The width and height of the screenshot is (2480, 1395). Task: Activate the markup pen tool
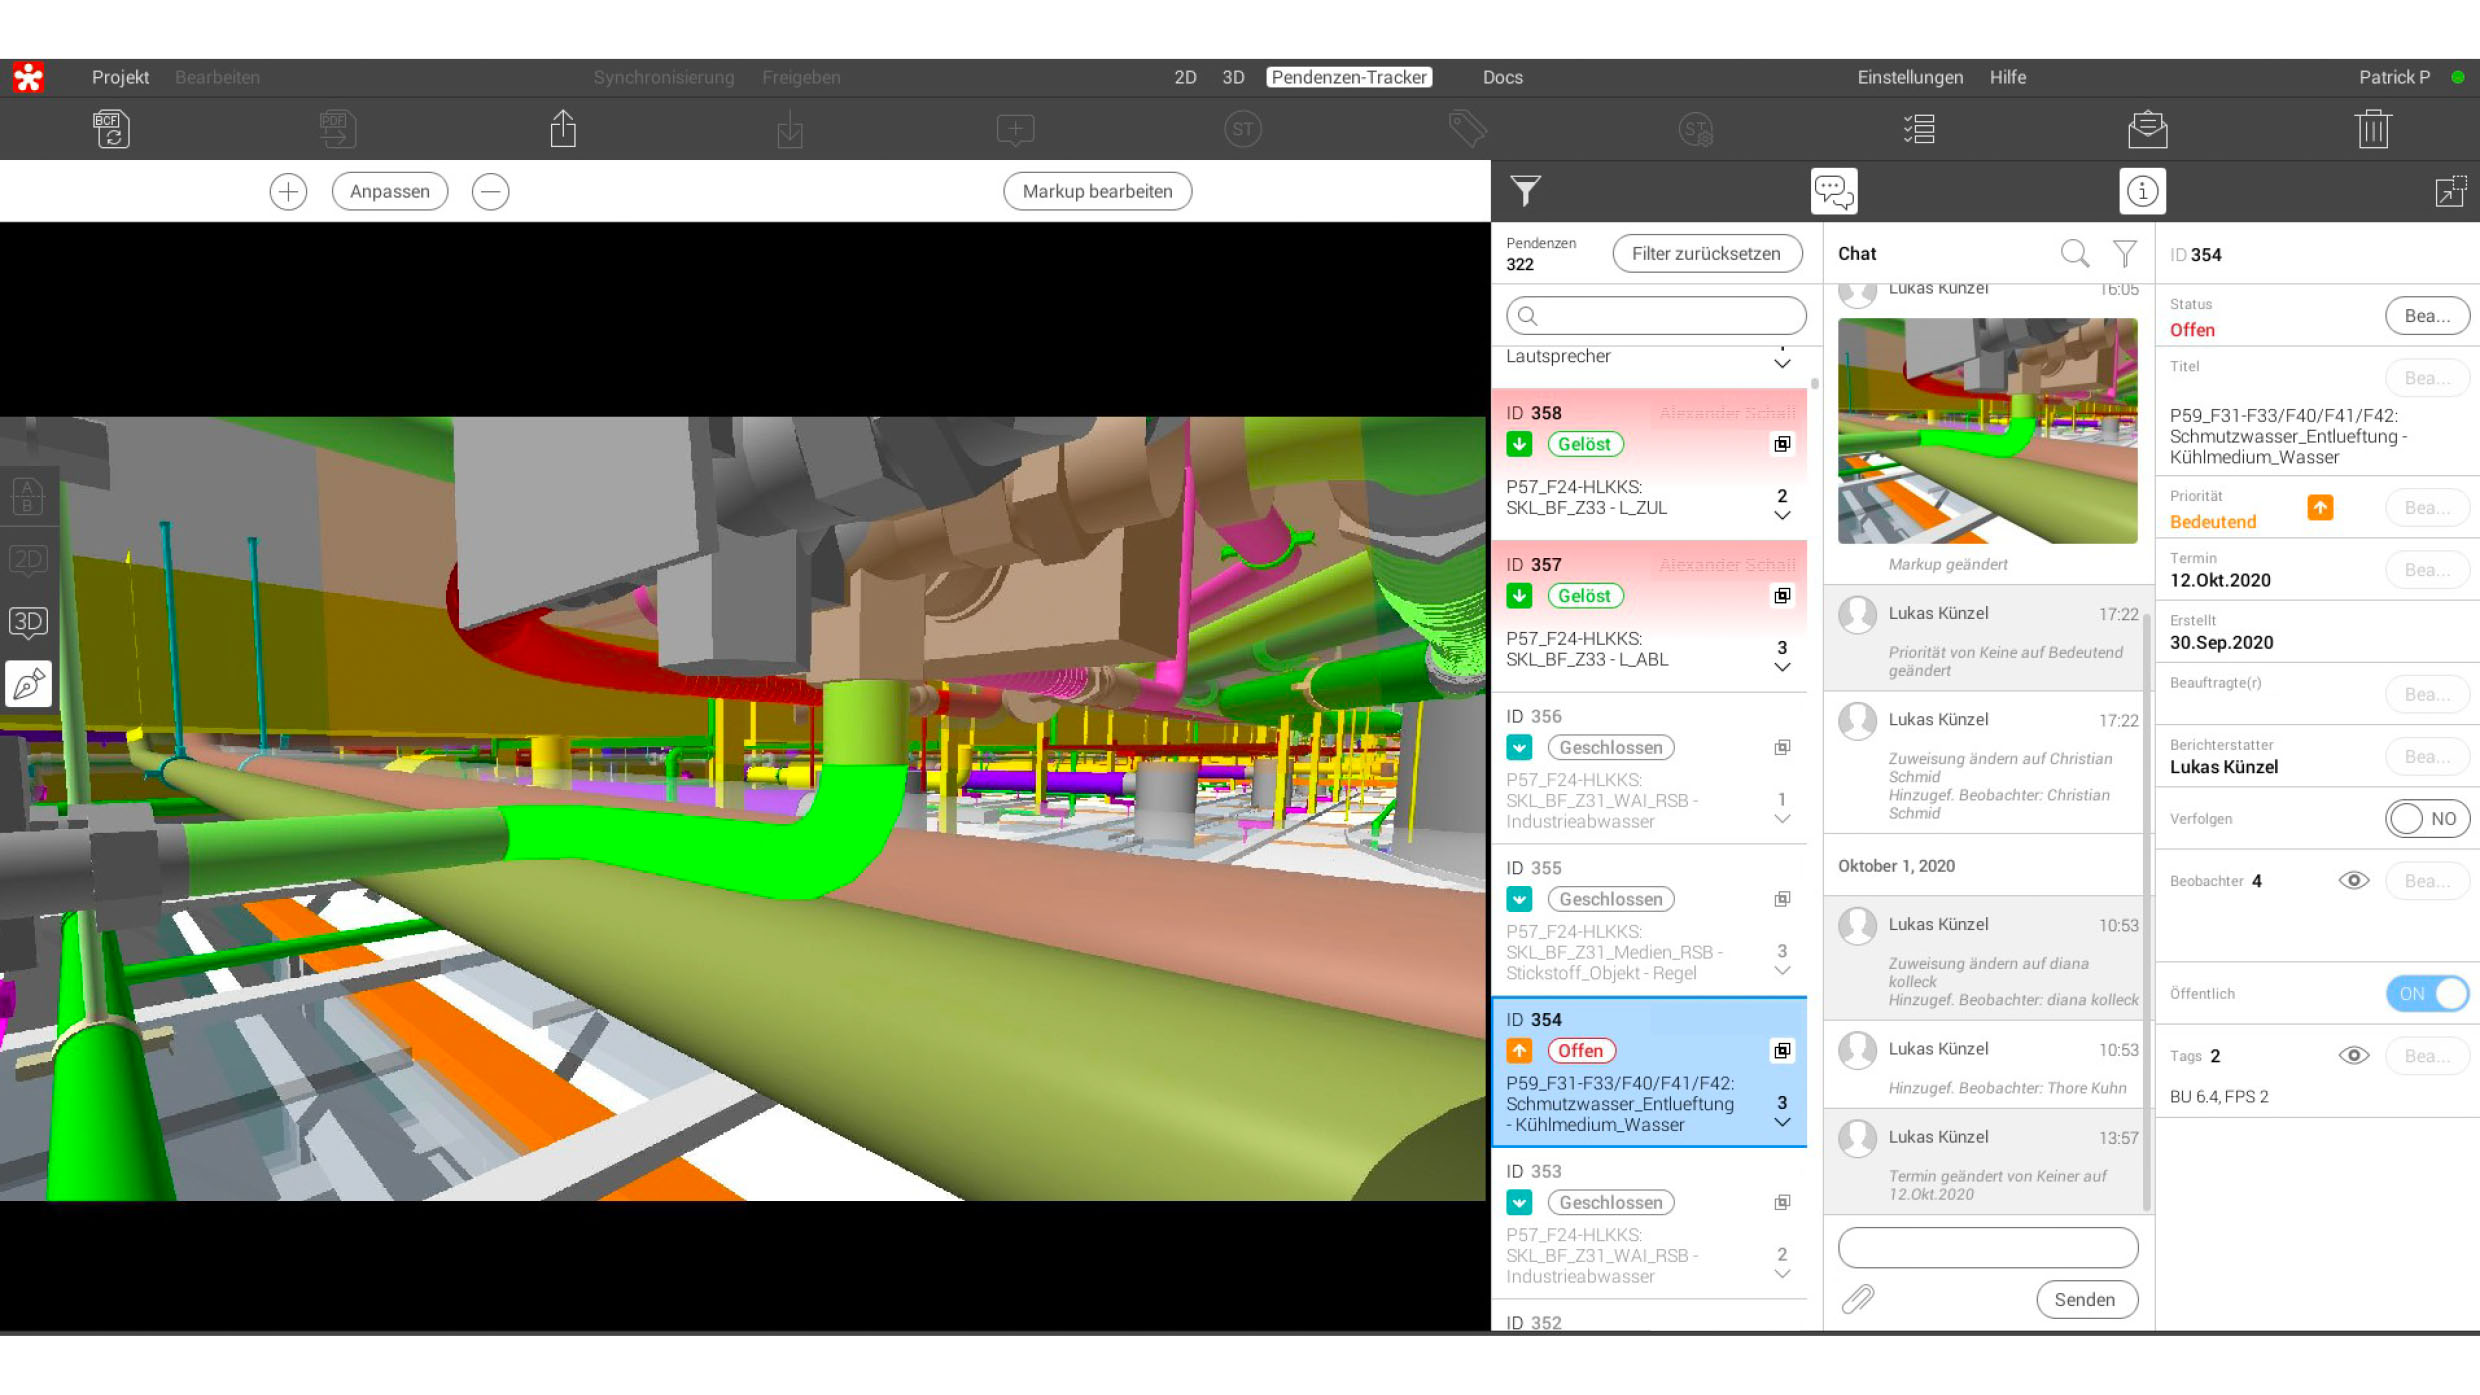pos(28,684)
